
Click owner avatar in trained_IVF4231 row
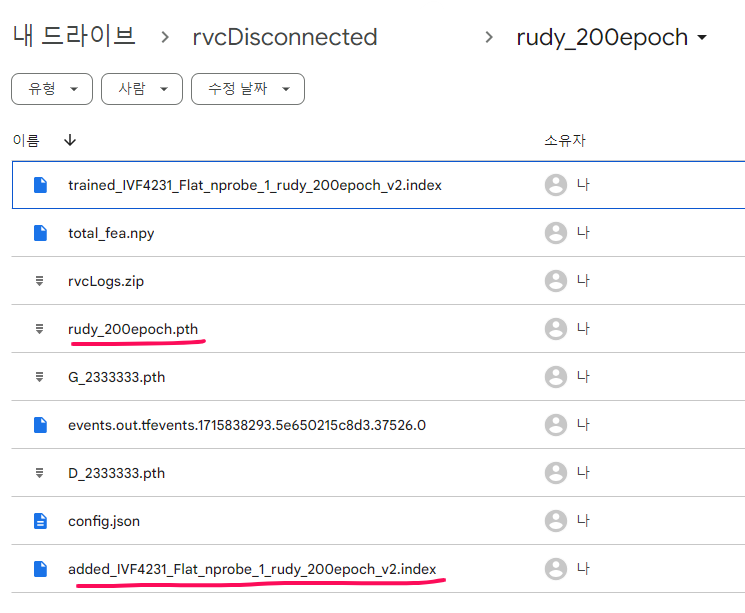pyautogui.click(x=555, y=185)
